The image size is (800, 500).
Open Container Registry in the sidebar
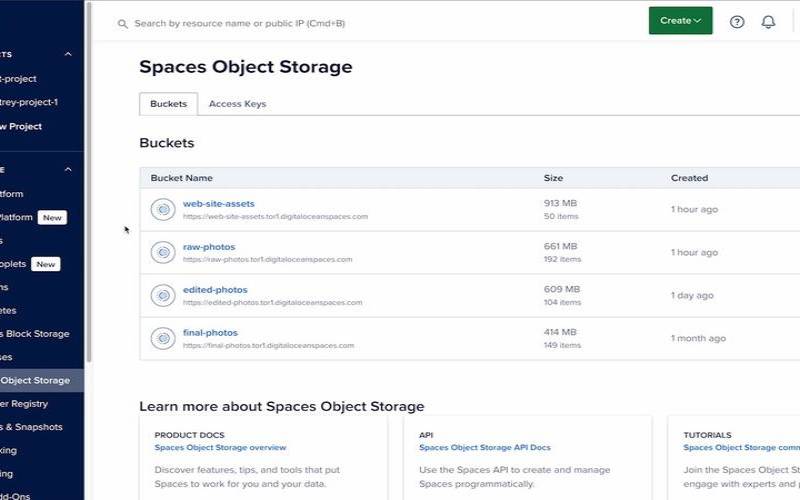coord(24,404)
